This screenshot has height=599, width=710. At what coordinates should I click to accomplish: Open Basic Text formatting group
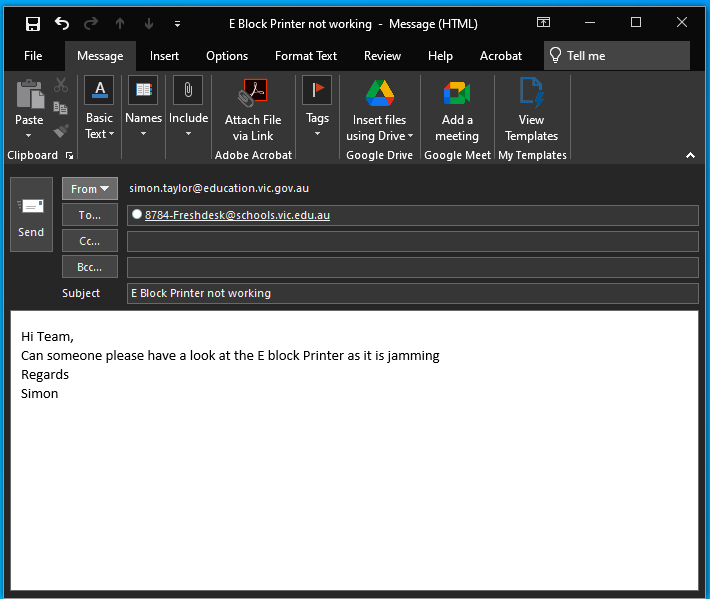pyautogui.click(x=99, y=109)
